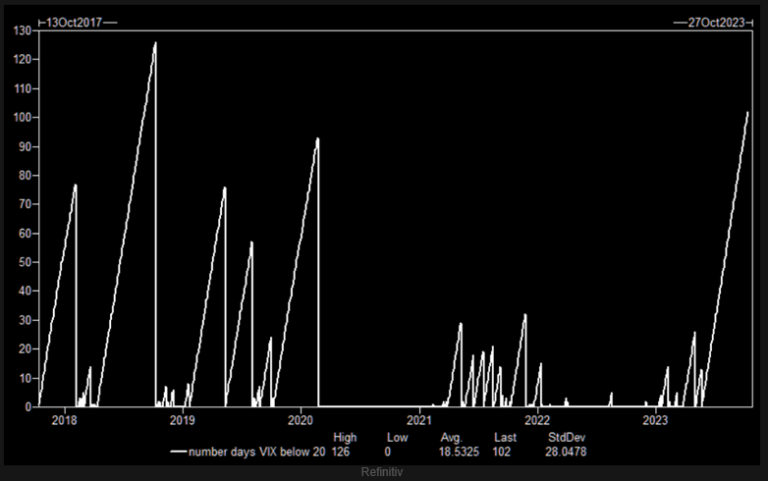Select the 2020 x-axis year marker
Screen dimensions: 768x481
click(301, 421)
